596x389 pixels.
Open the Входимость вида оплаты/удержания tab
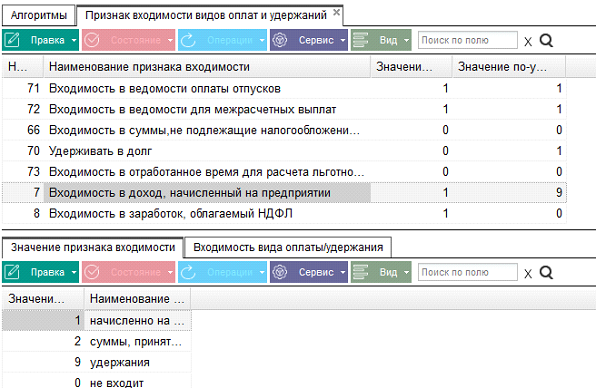pos(288,247)
